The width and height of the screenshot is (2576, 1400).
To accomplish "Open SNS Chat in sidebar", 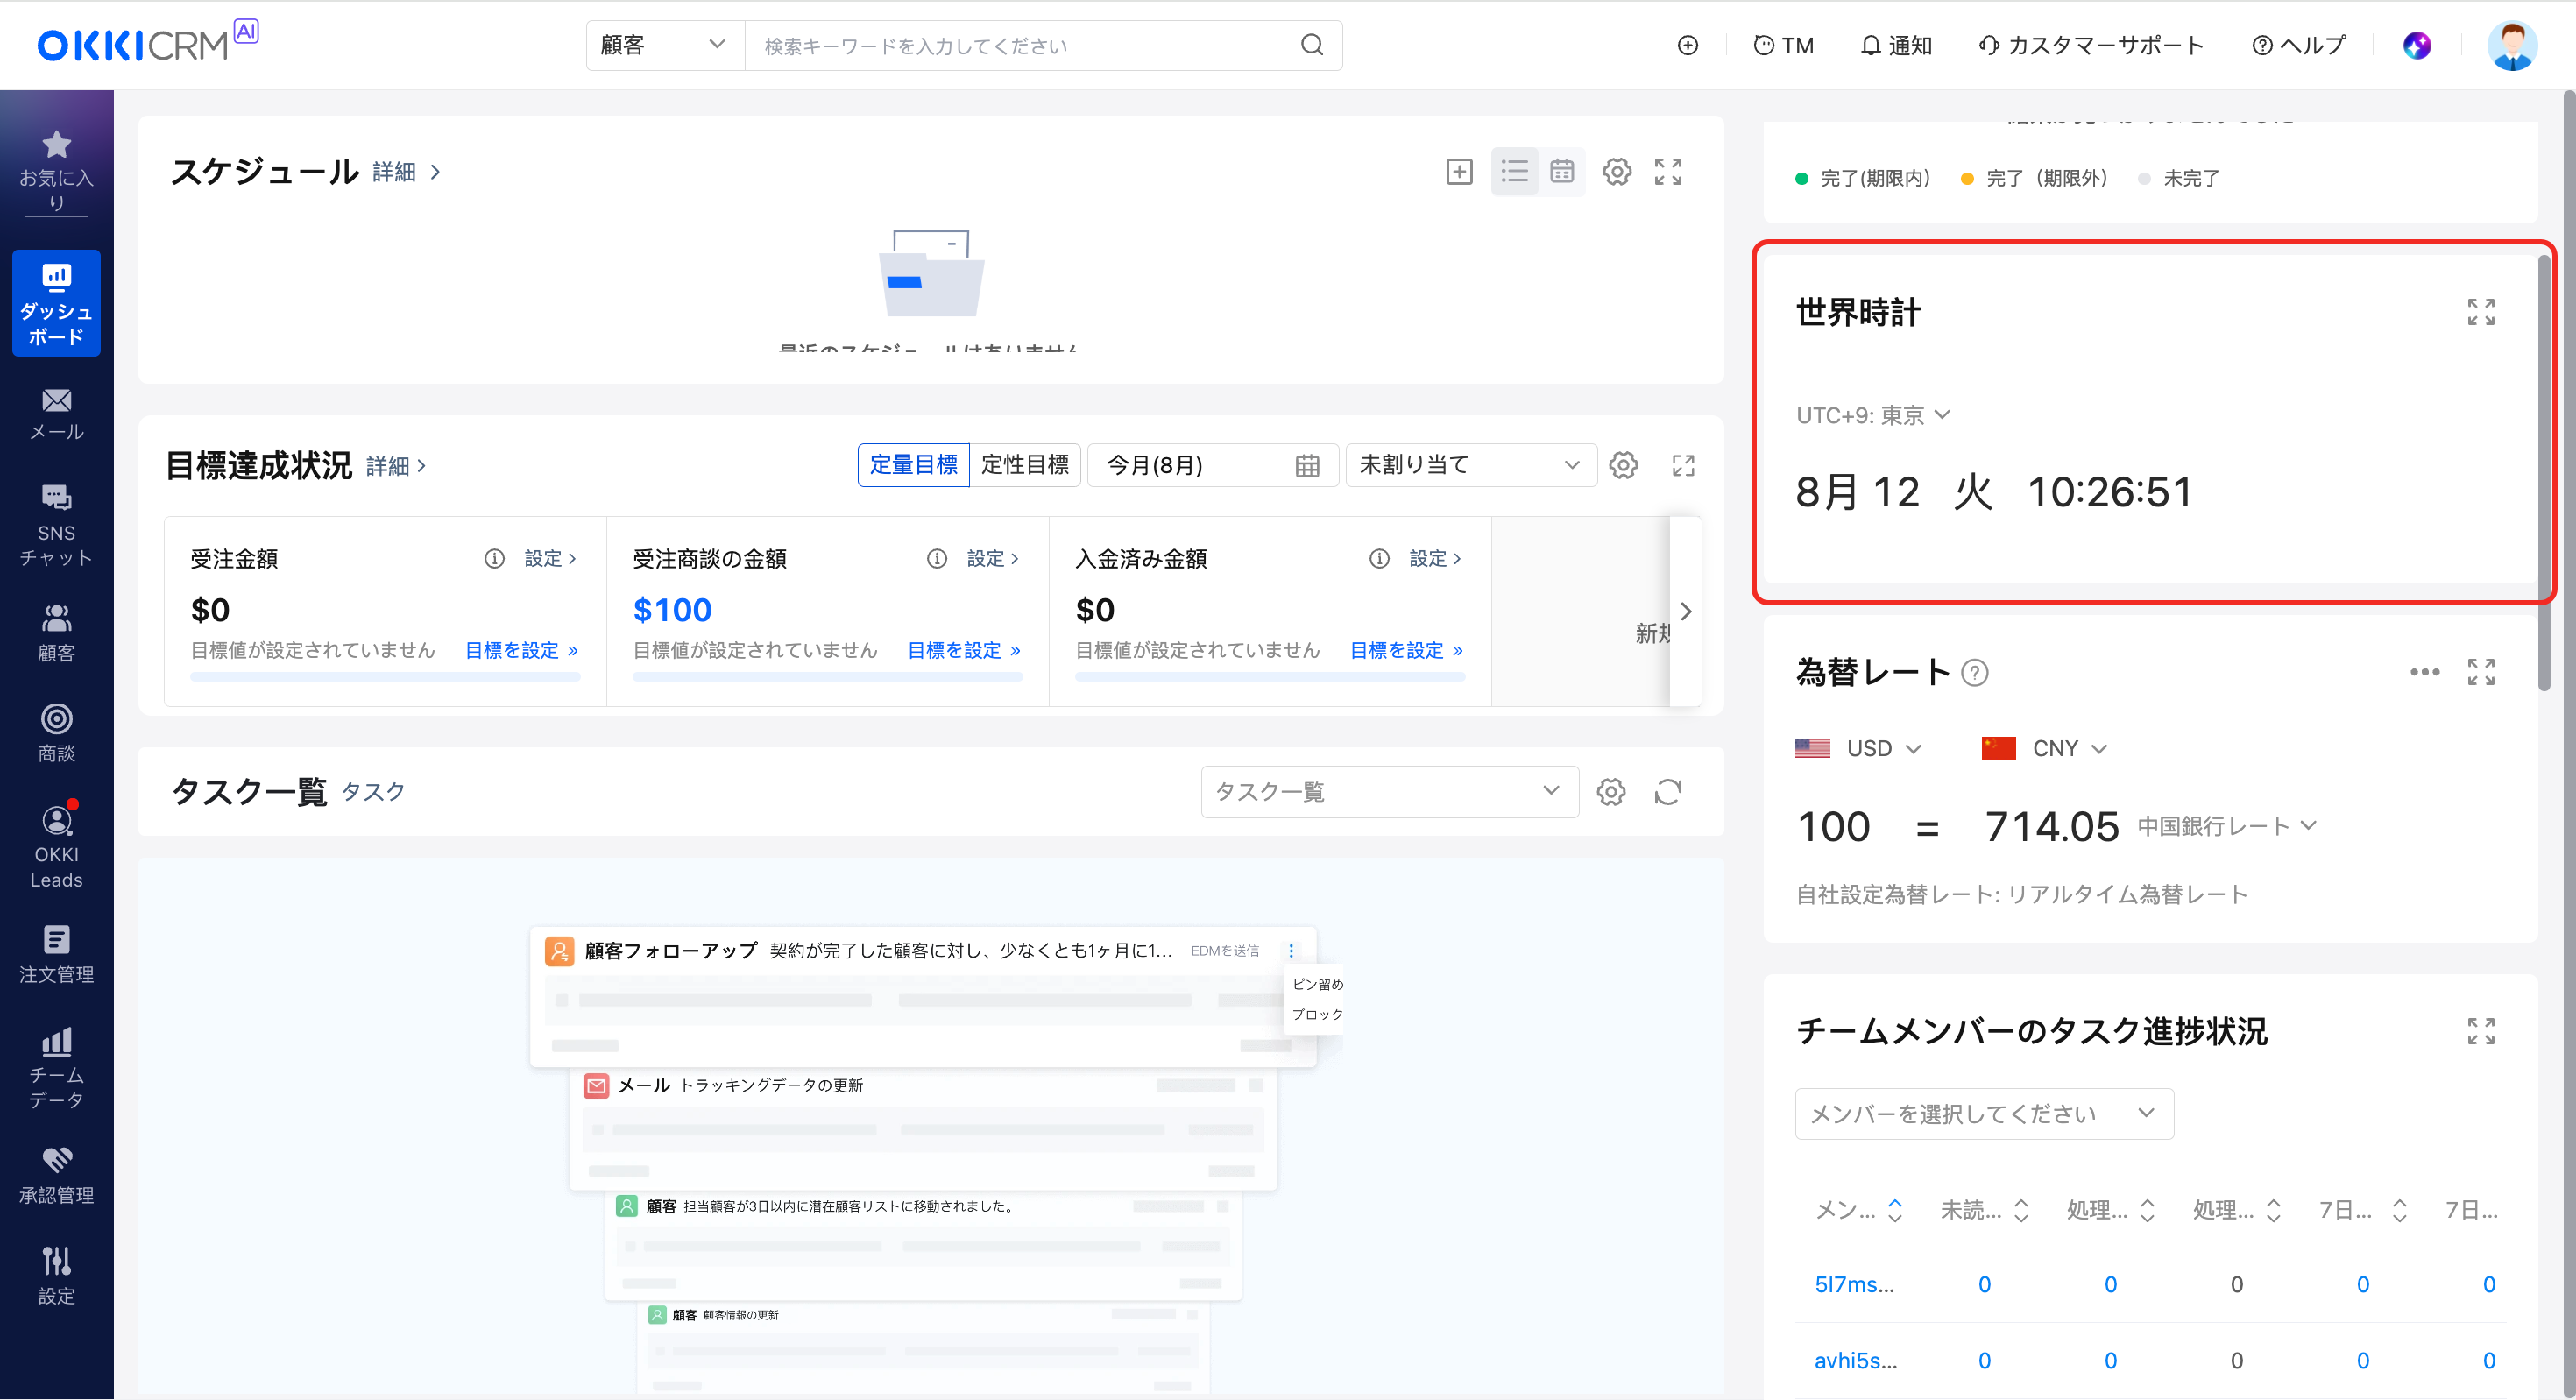I will [x=56, y=524].
